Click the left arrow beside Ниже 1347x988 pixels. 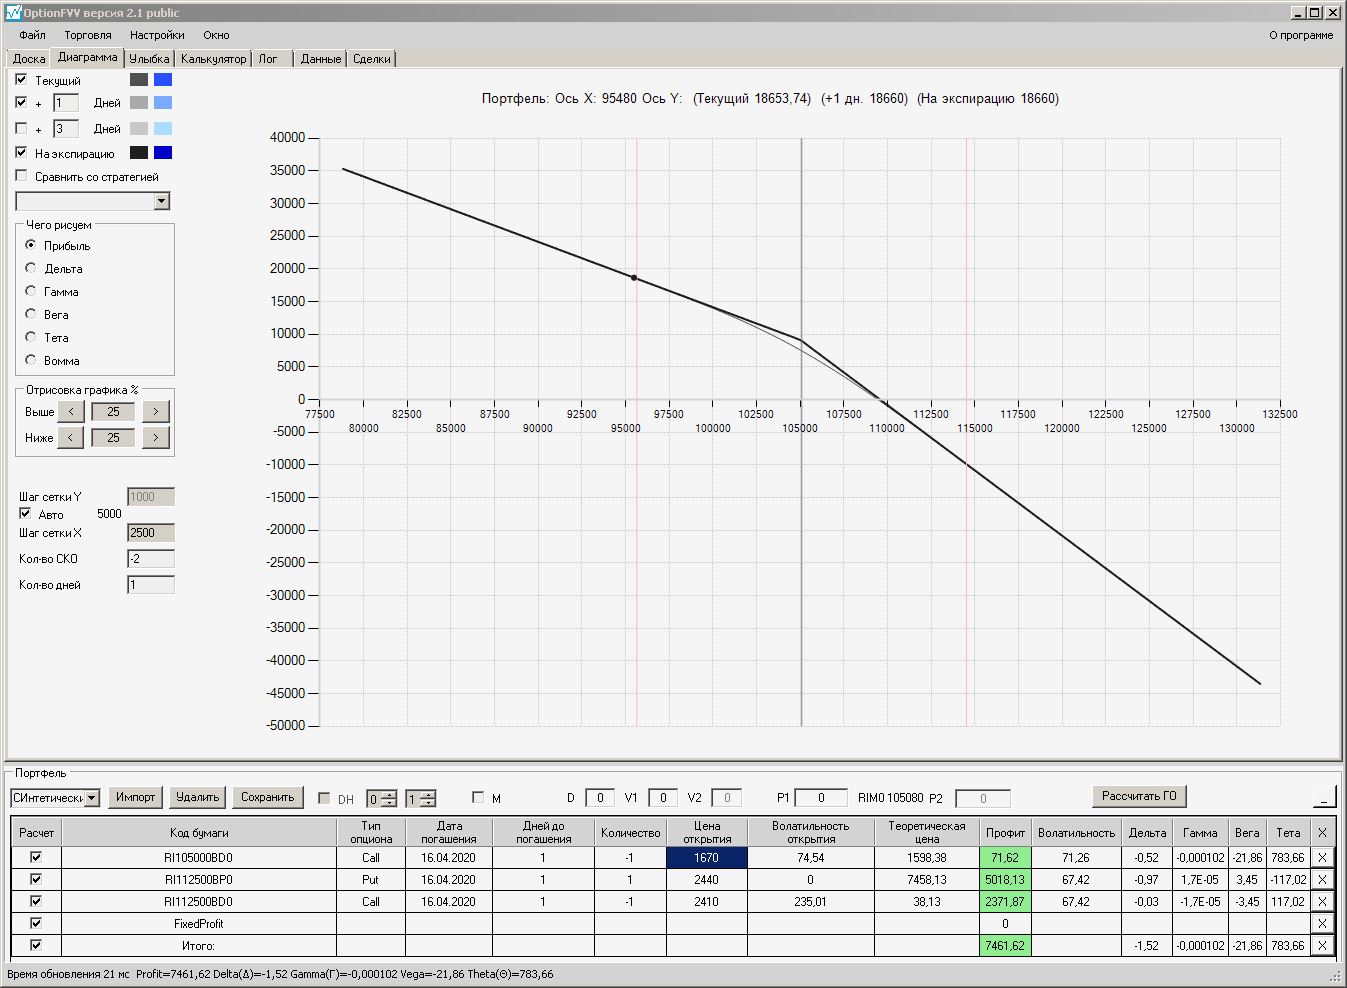[x=71, y=437]
